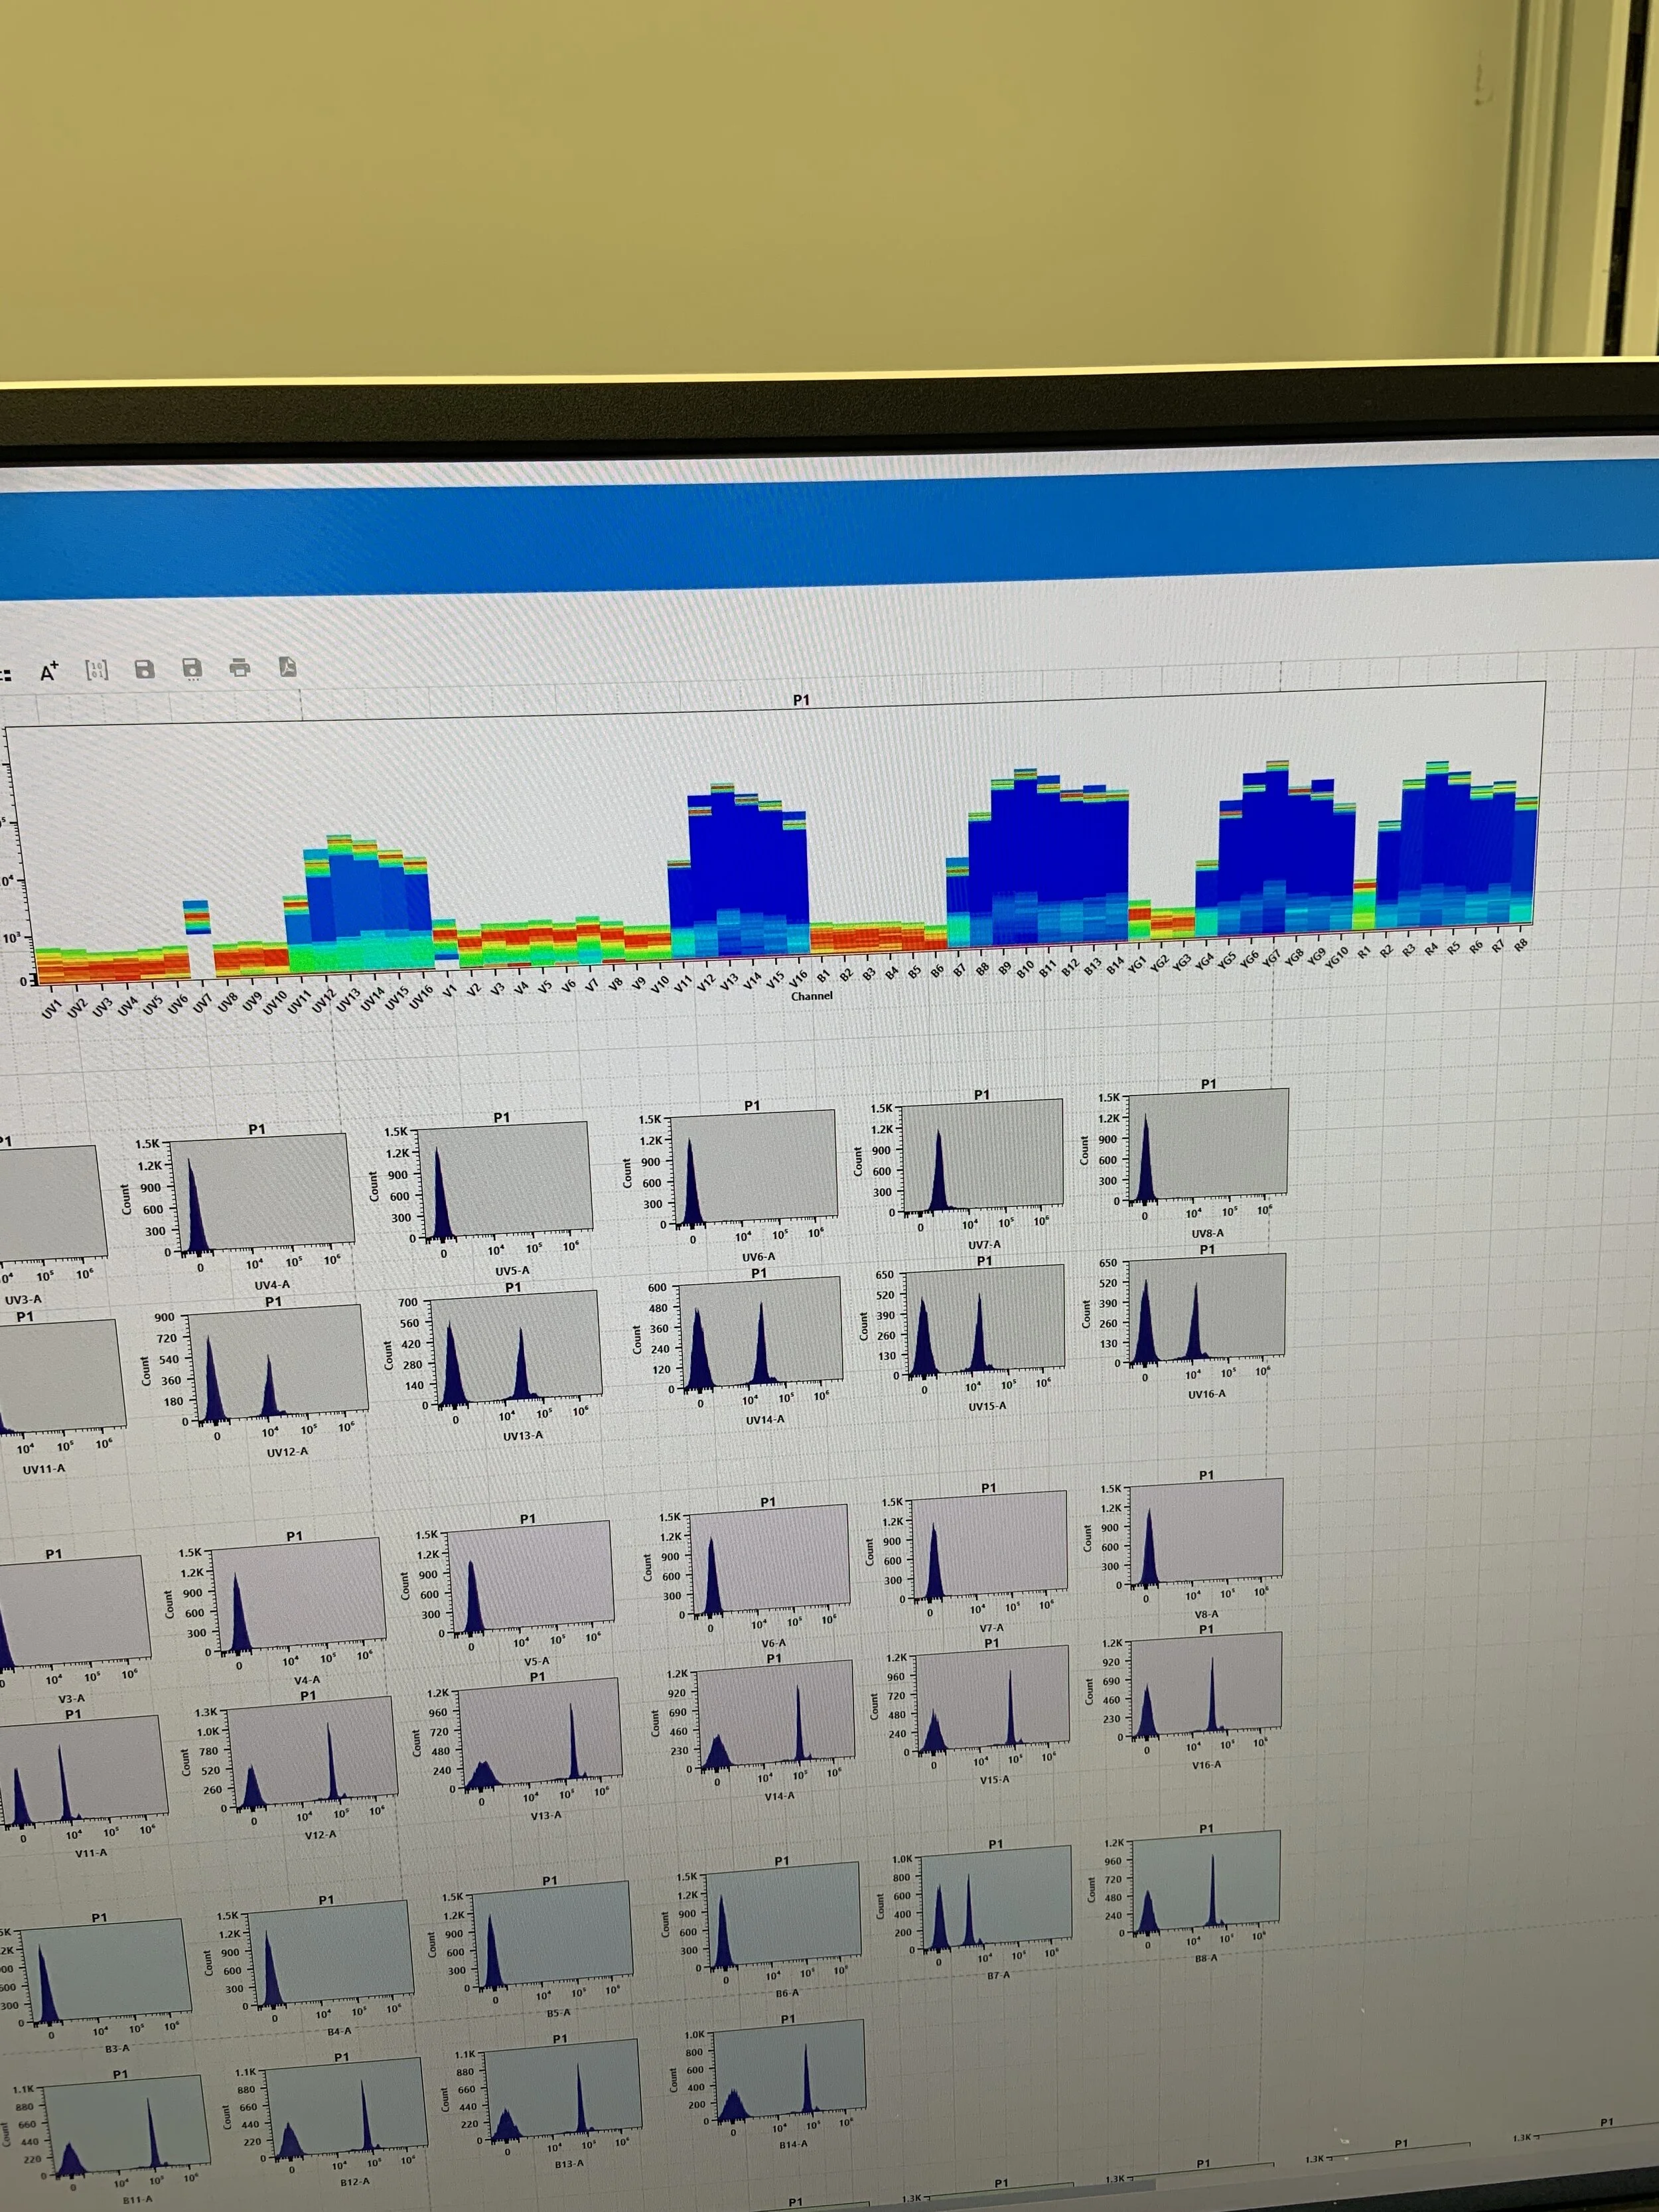The height and width of the screenshot is (2212, 1659).
Task: Click the add text annotation A+ icon
Action: [49, 672]
